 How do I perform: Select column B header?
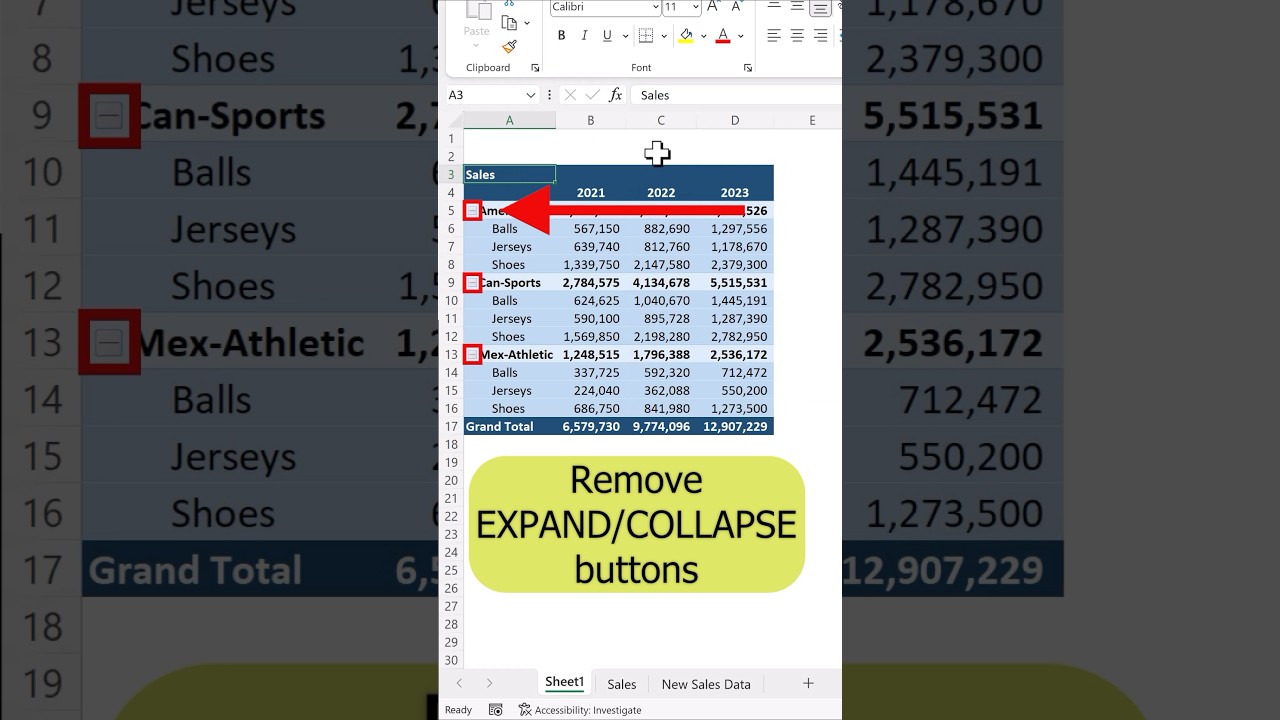coord(591,120)
